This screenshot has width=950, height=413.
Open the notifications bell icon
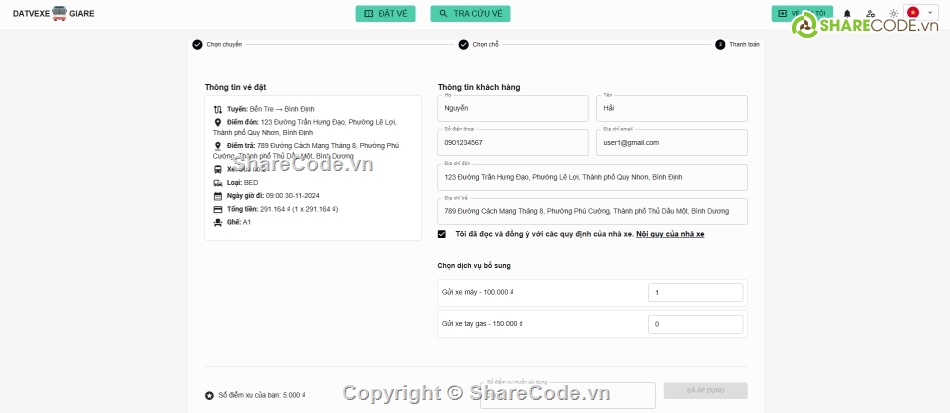tap(847, 13)
